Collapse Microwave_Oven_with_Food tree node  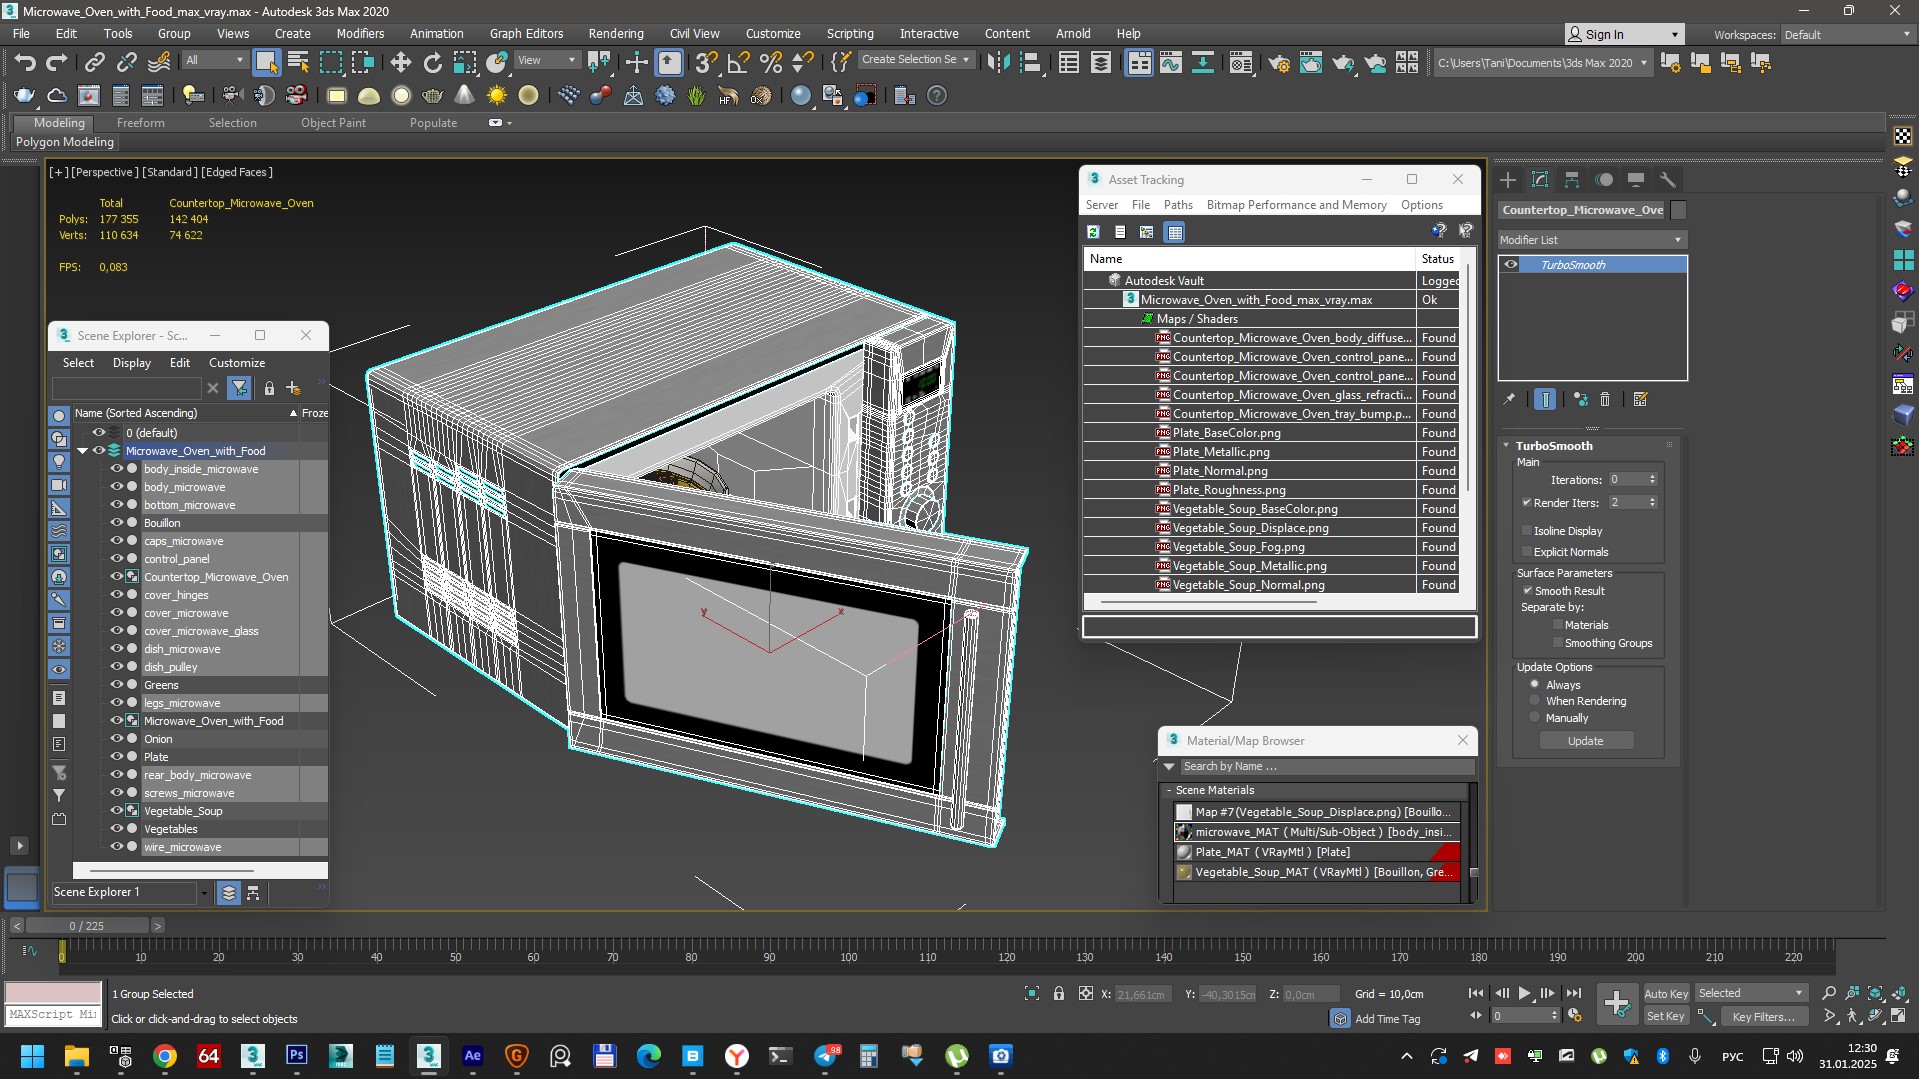[83, 451]
